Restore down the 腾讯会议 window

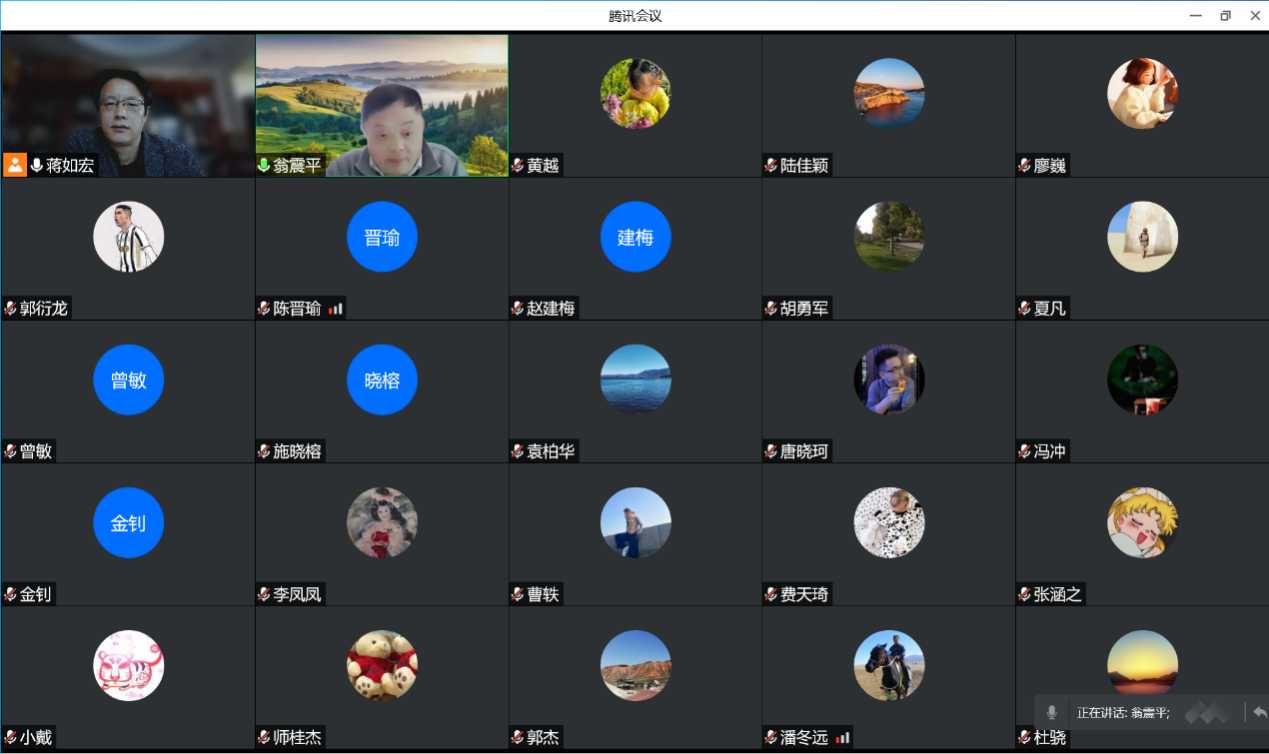pyautogui.click(x=1225, y=15)
